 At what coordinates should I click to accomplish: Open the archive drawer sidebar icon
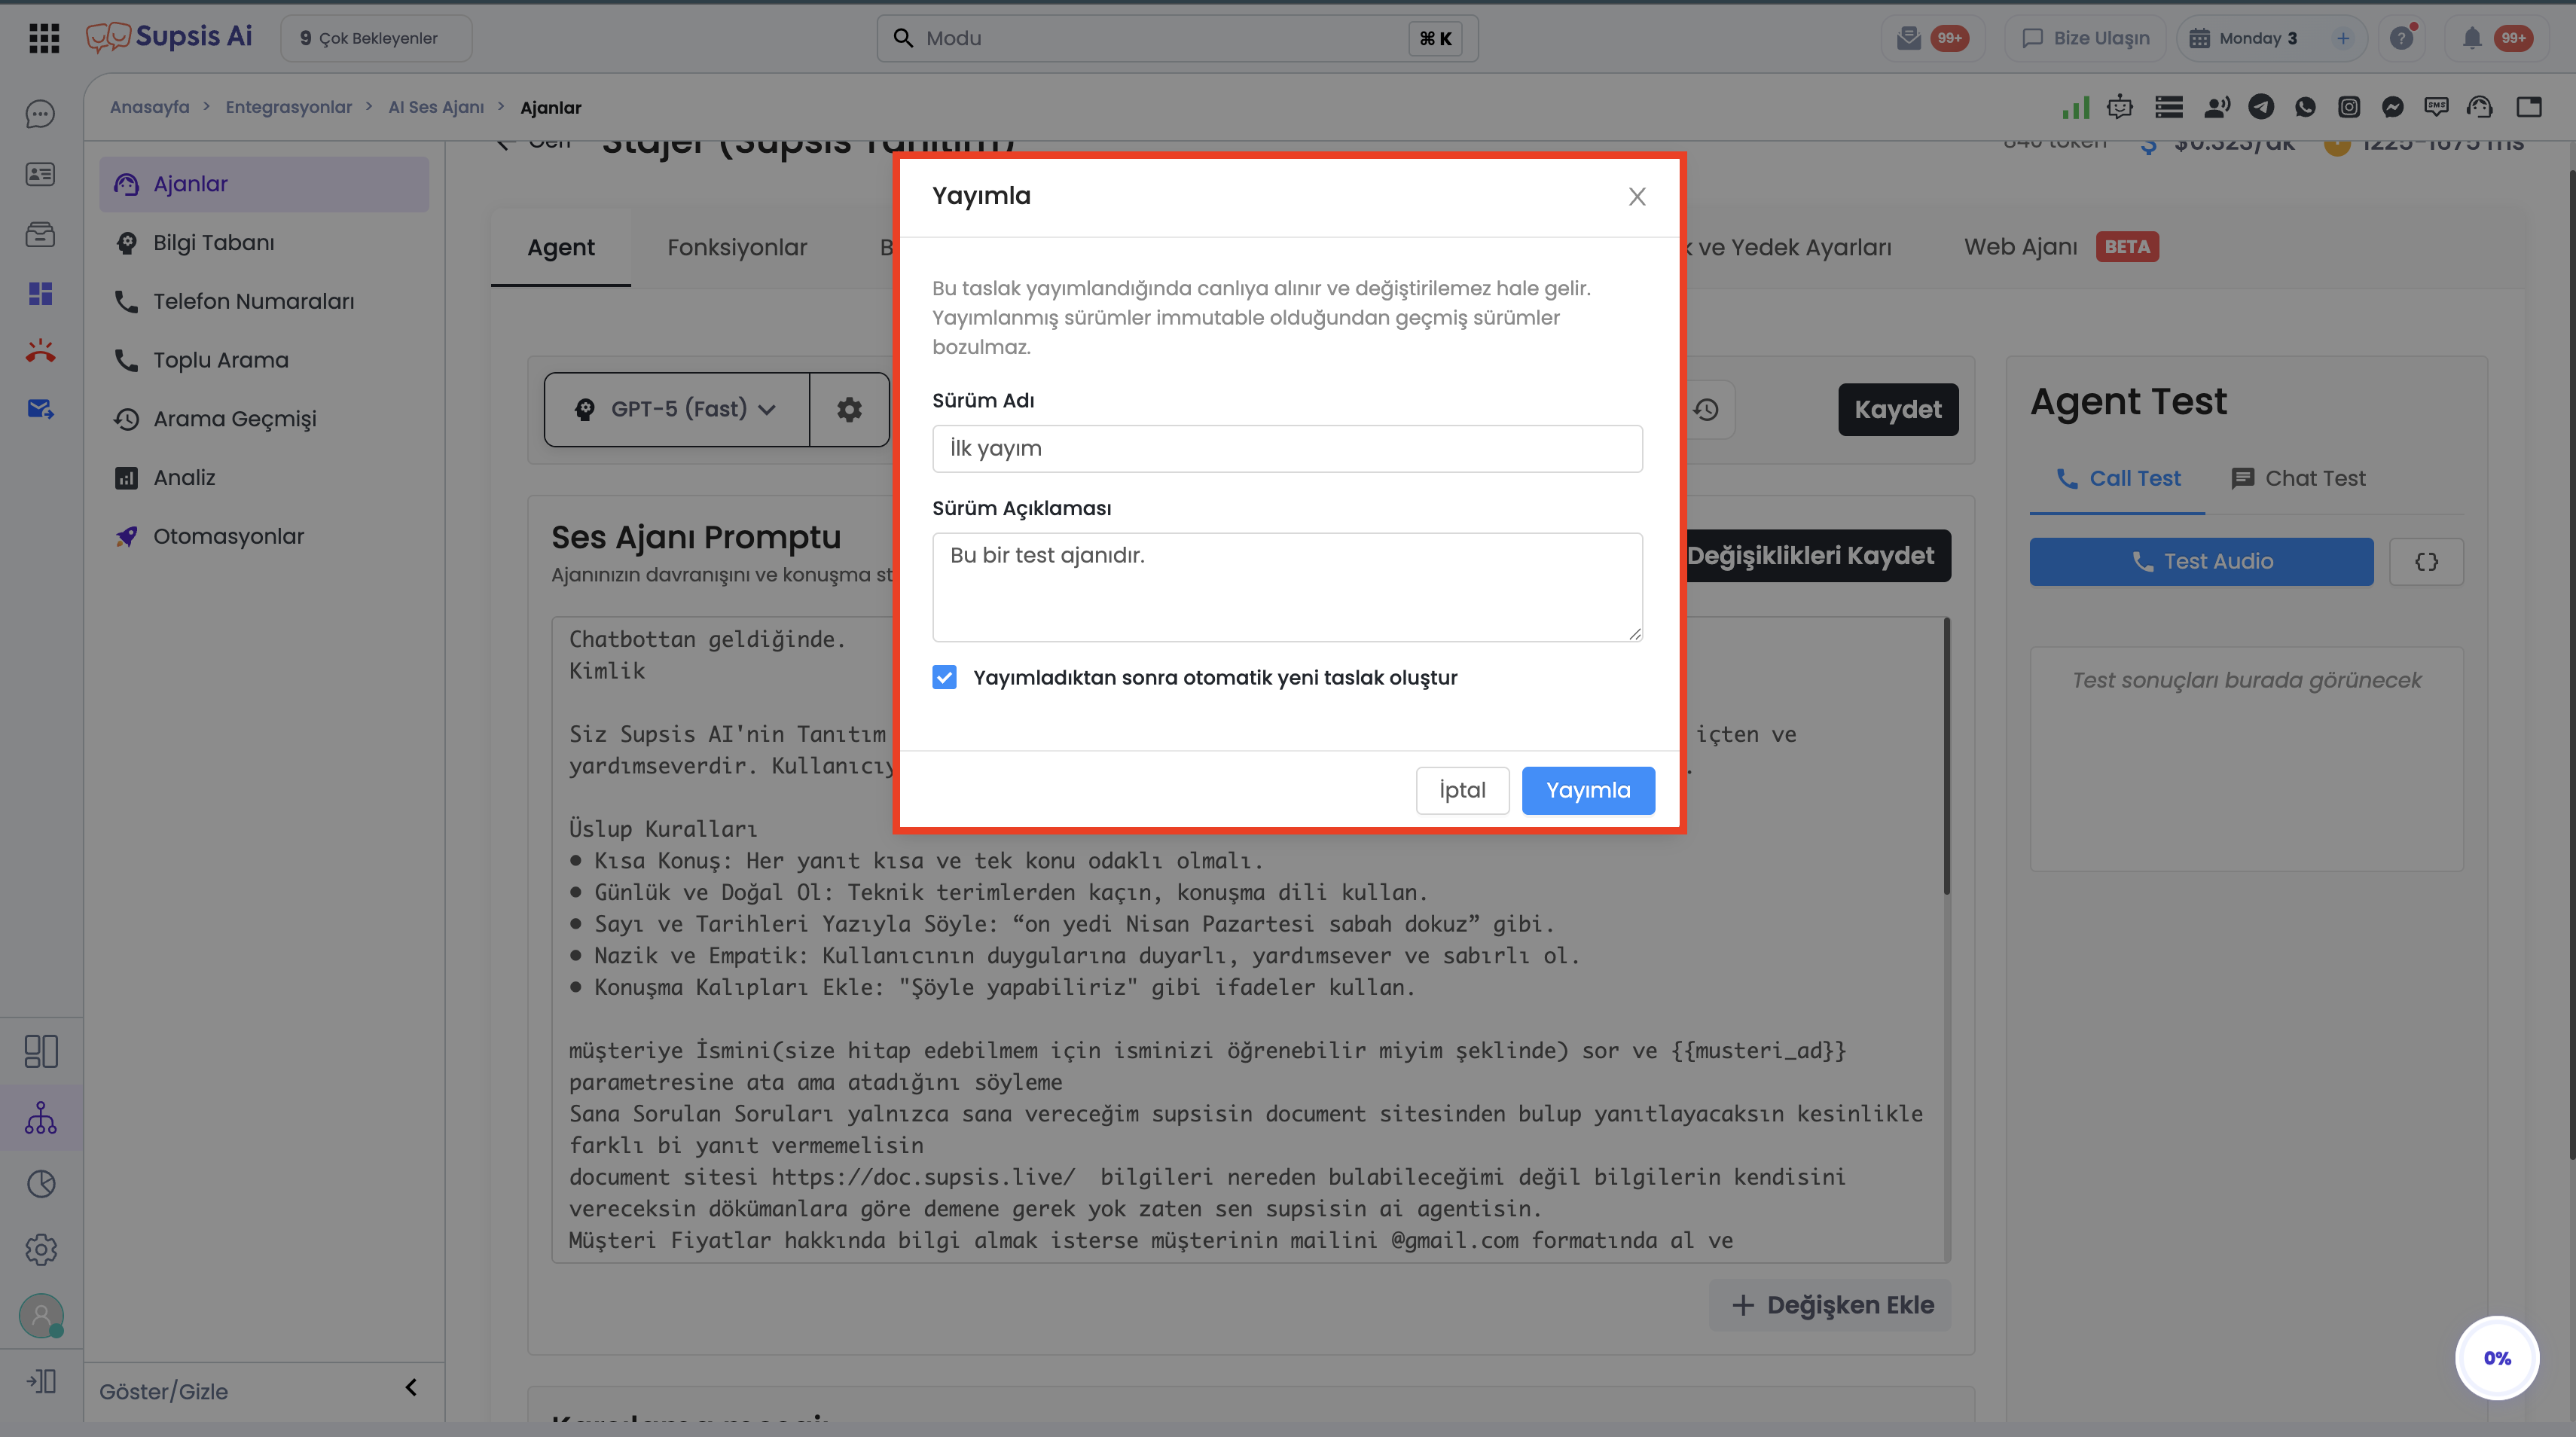[x=40, y=234]
